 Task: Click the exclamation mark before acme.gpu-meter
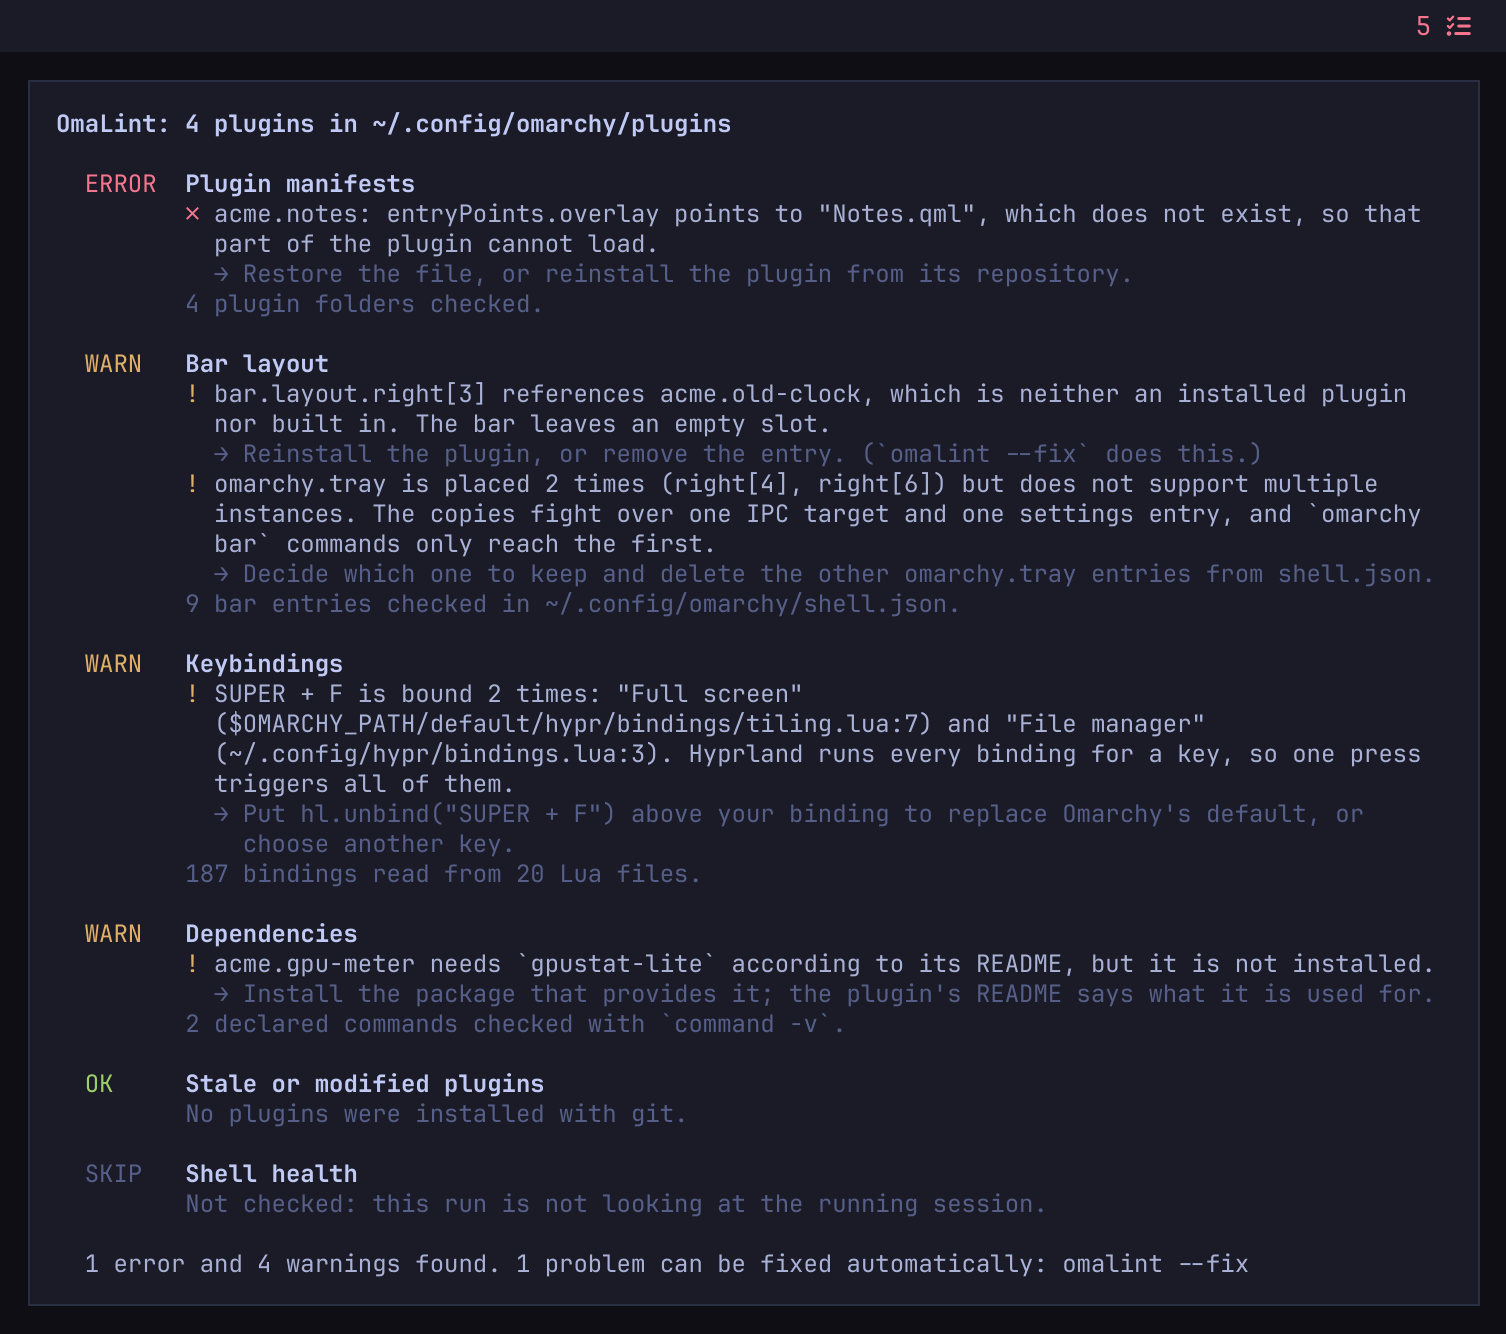coord(192,964)
